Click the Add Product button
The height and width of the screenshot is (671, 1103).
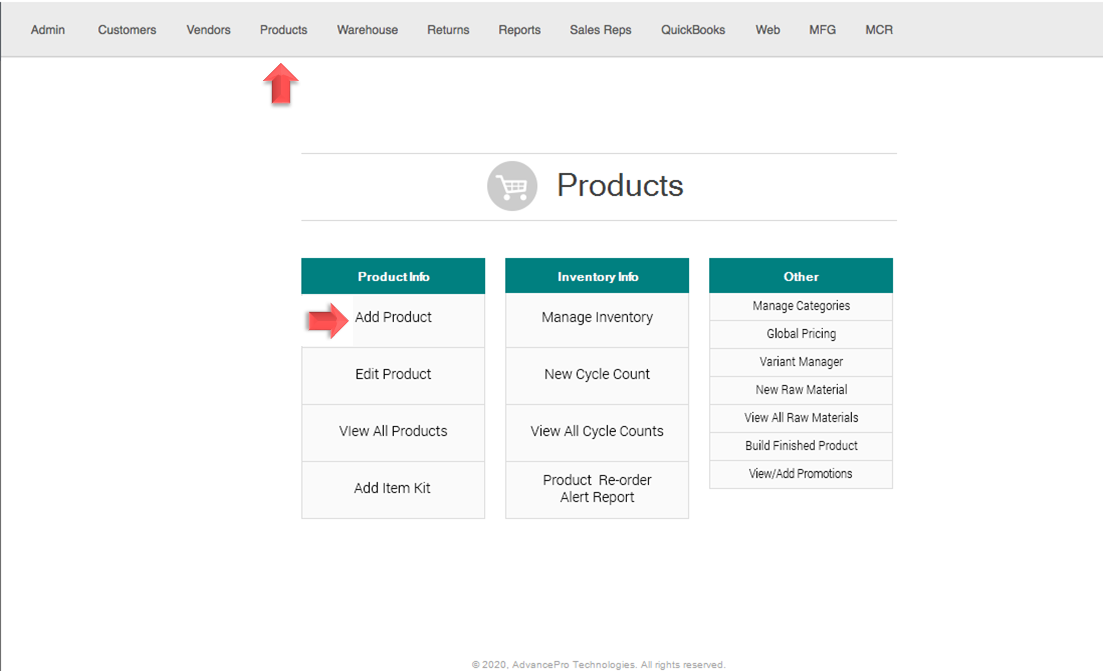click(393, 318)
